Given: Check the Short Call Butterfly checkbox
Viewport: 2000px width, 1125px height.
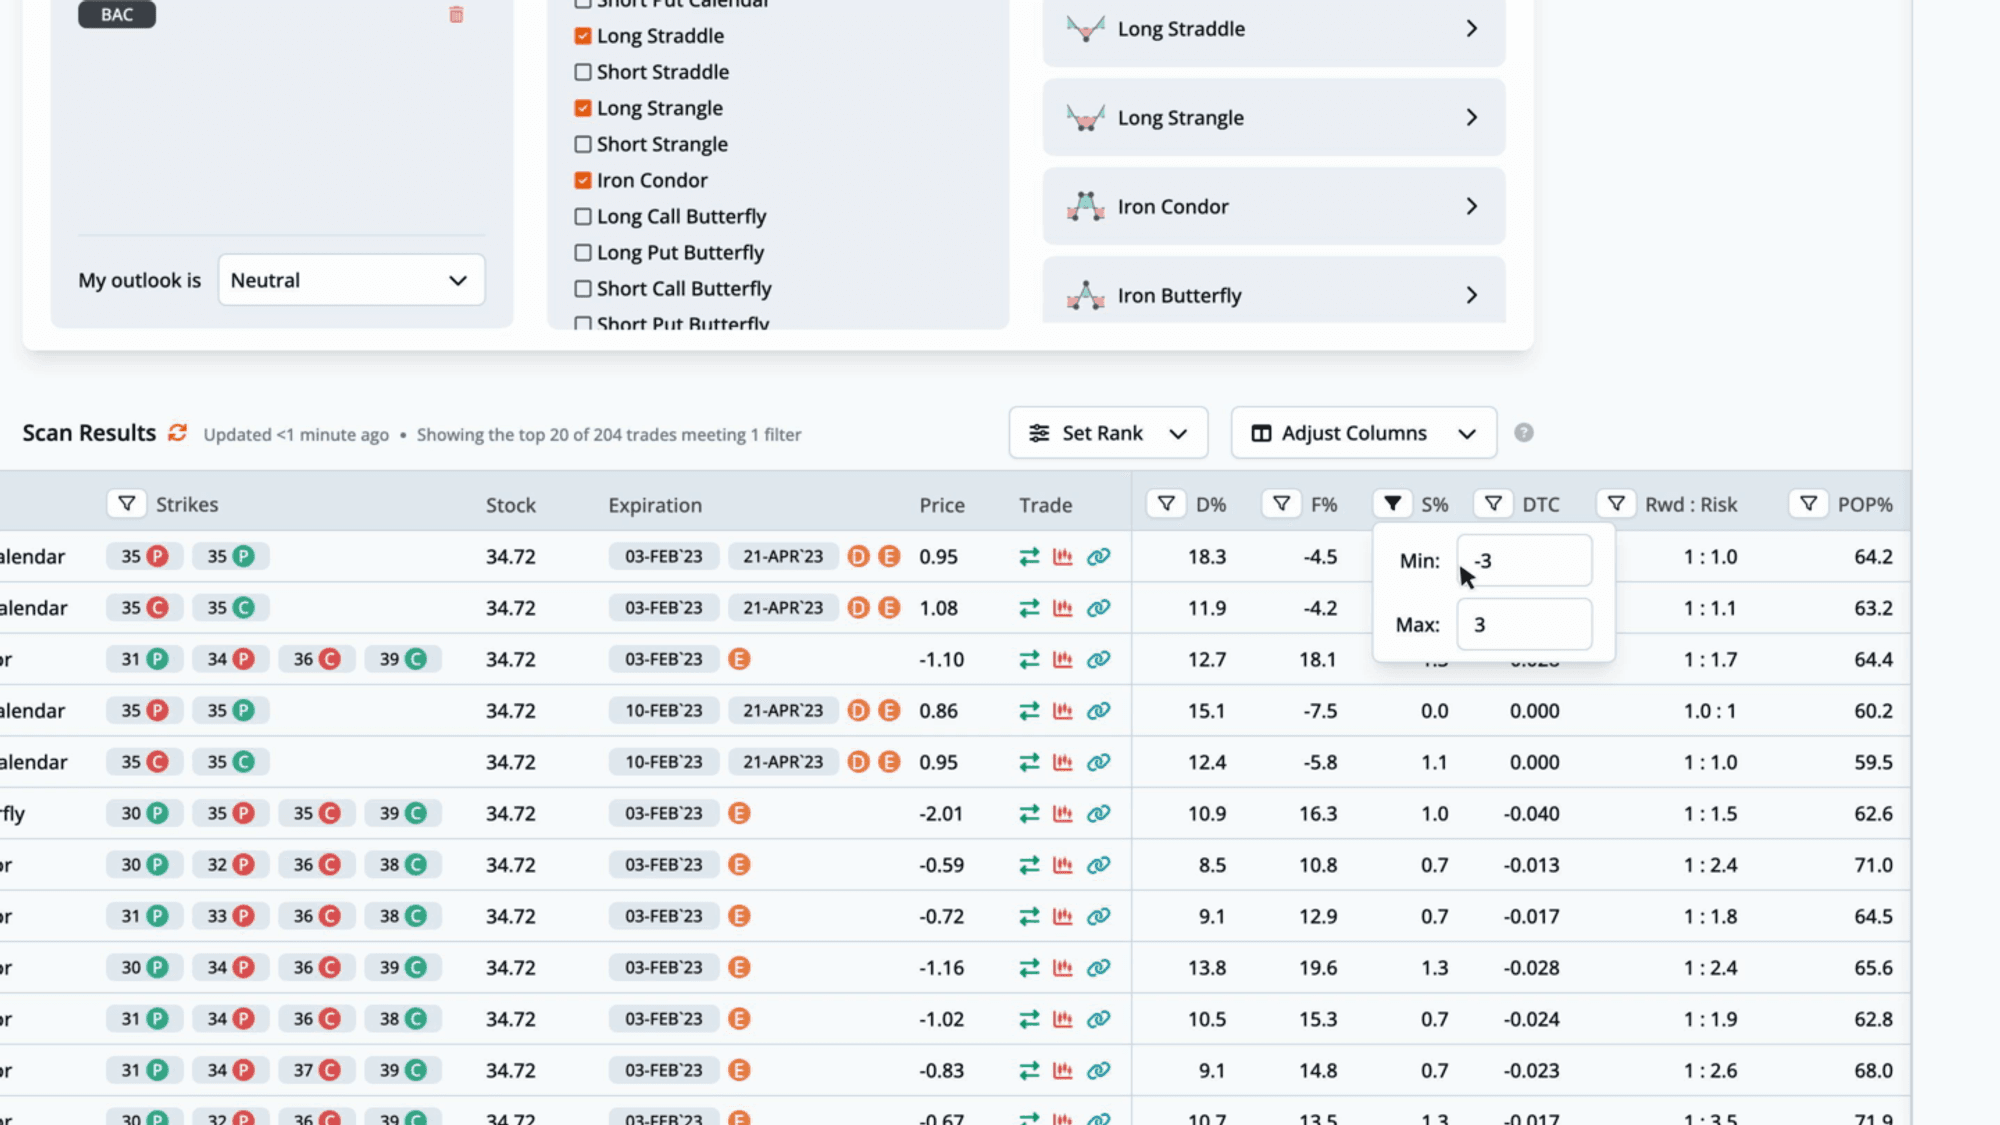Looking at the screenshot, I should tap(583, 288).
